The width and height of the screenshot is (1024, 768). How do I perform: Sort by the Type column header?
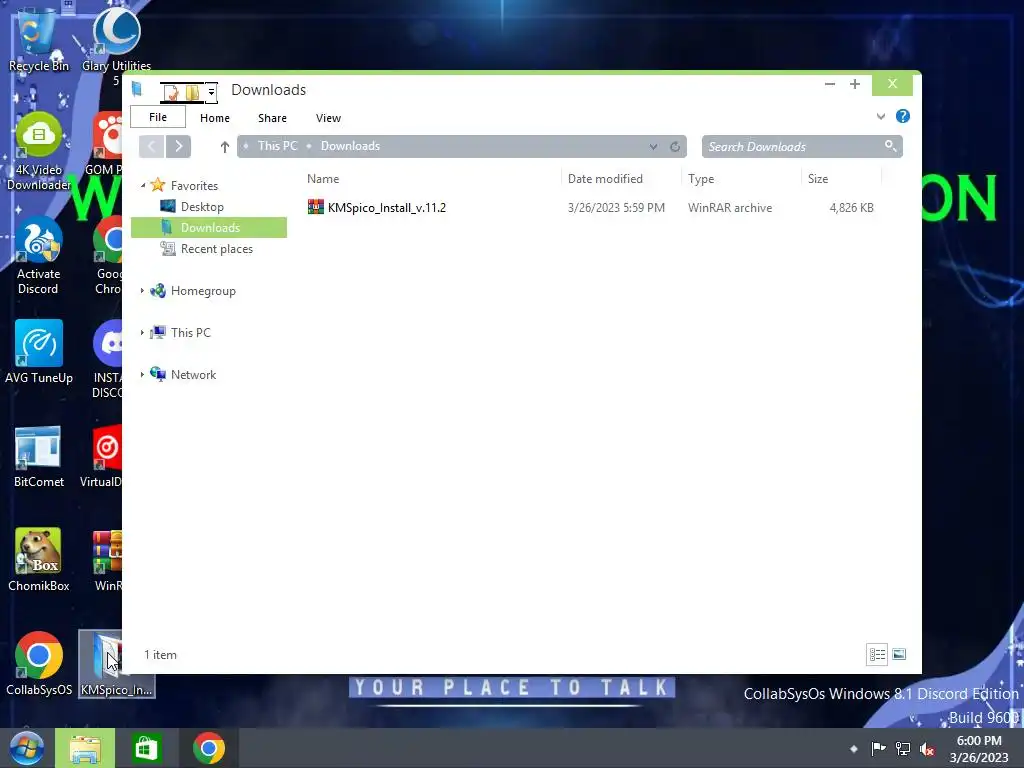741,179
